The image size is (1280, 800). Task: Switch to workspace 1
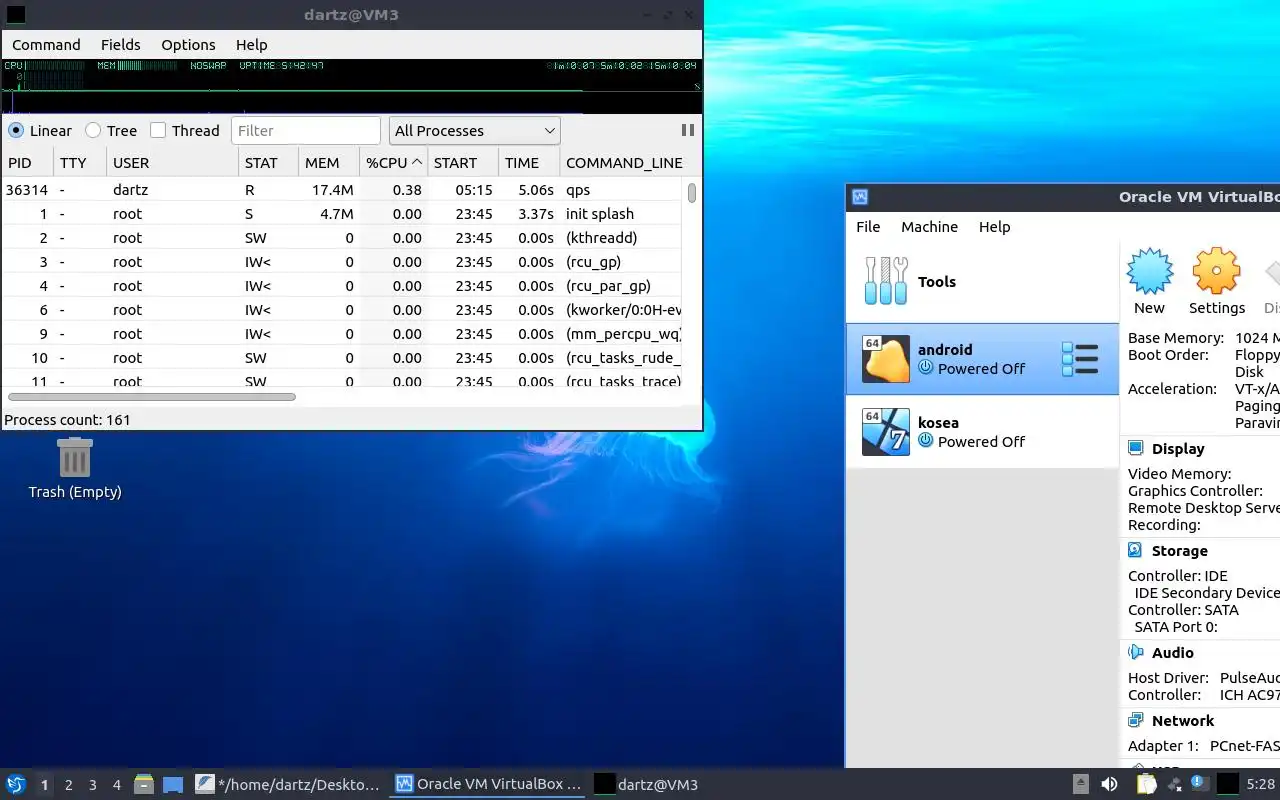44,784
